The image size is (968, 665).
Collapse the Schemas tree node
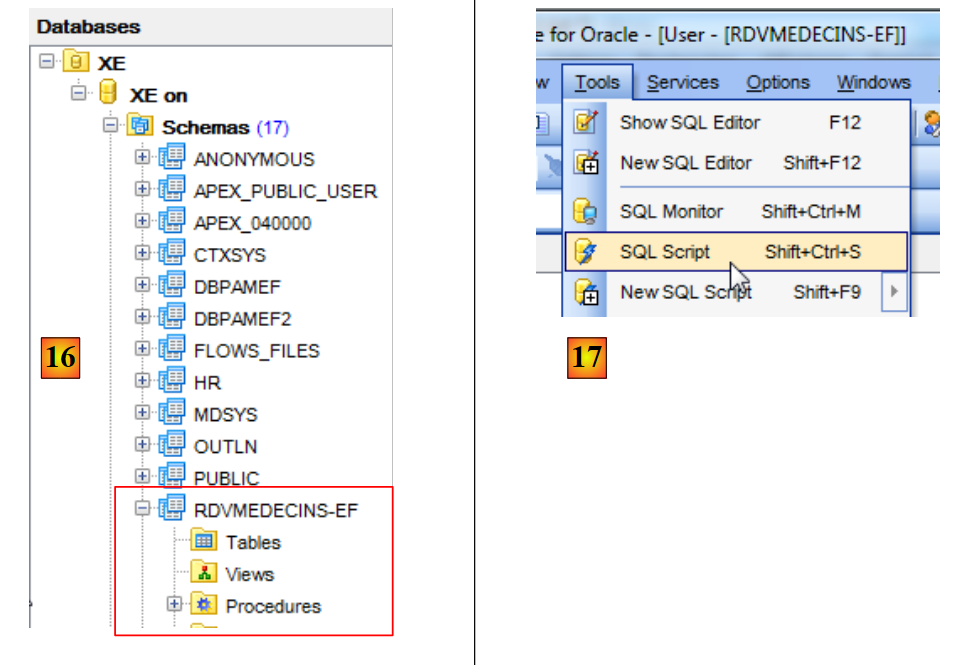(110, 127)
